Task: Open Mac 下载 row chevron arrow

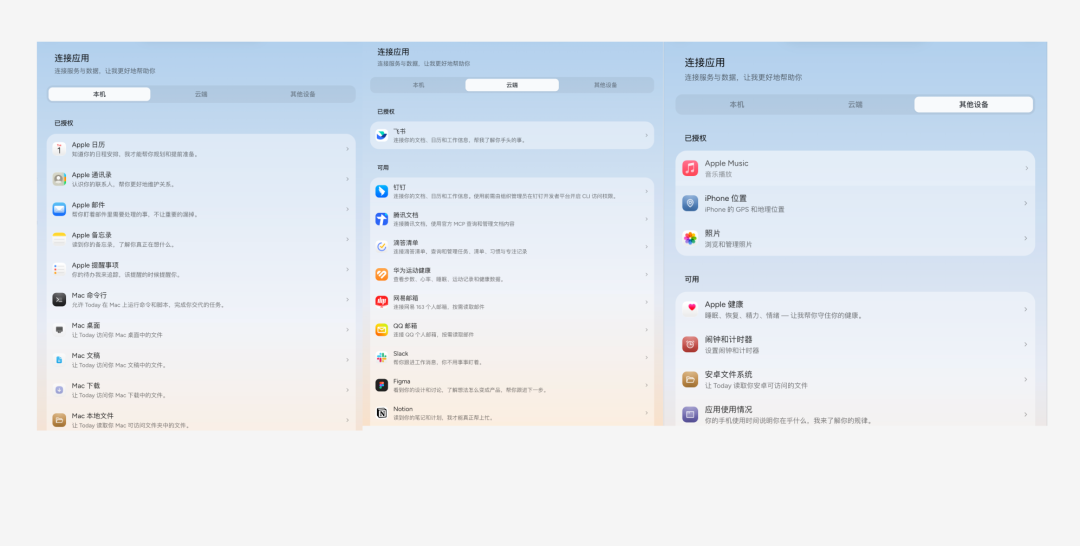Action: 347,390
